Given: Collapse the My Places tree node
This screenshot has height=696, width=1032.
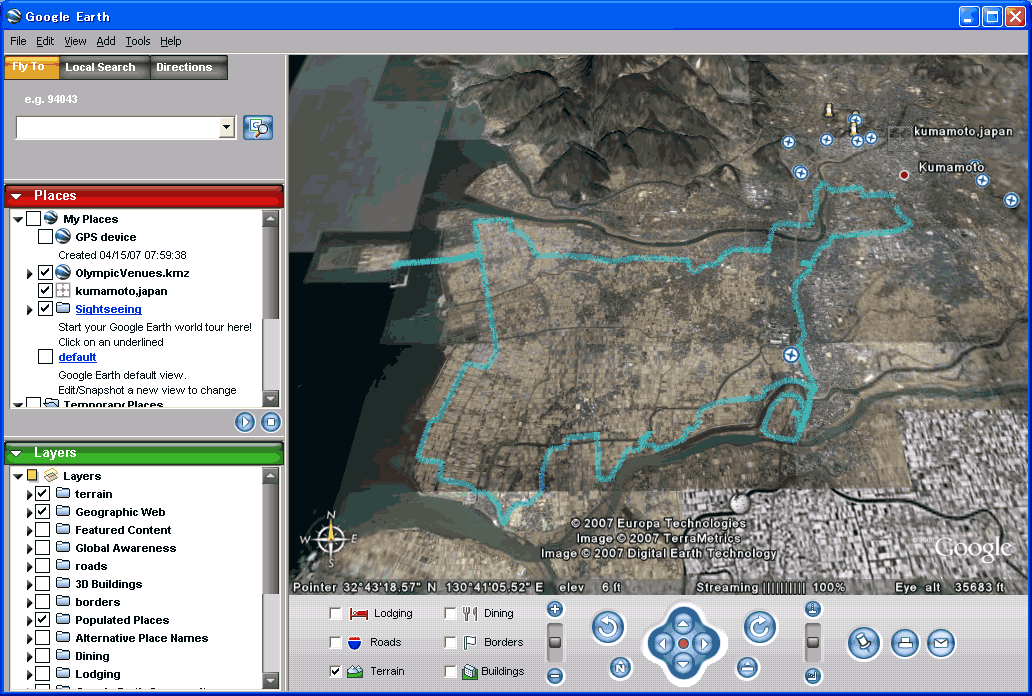Looking at the screenshot, I should pos(18,219).
